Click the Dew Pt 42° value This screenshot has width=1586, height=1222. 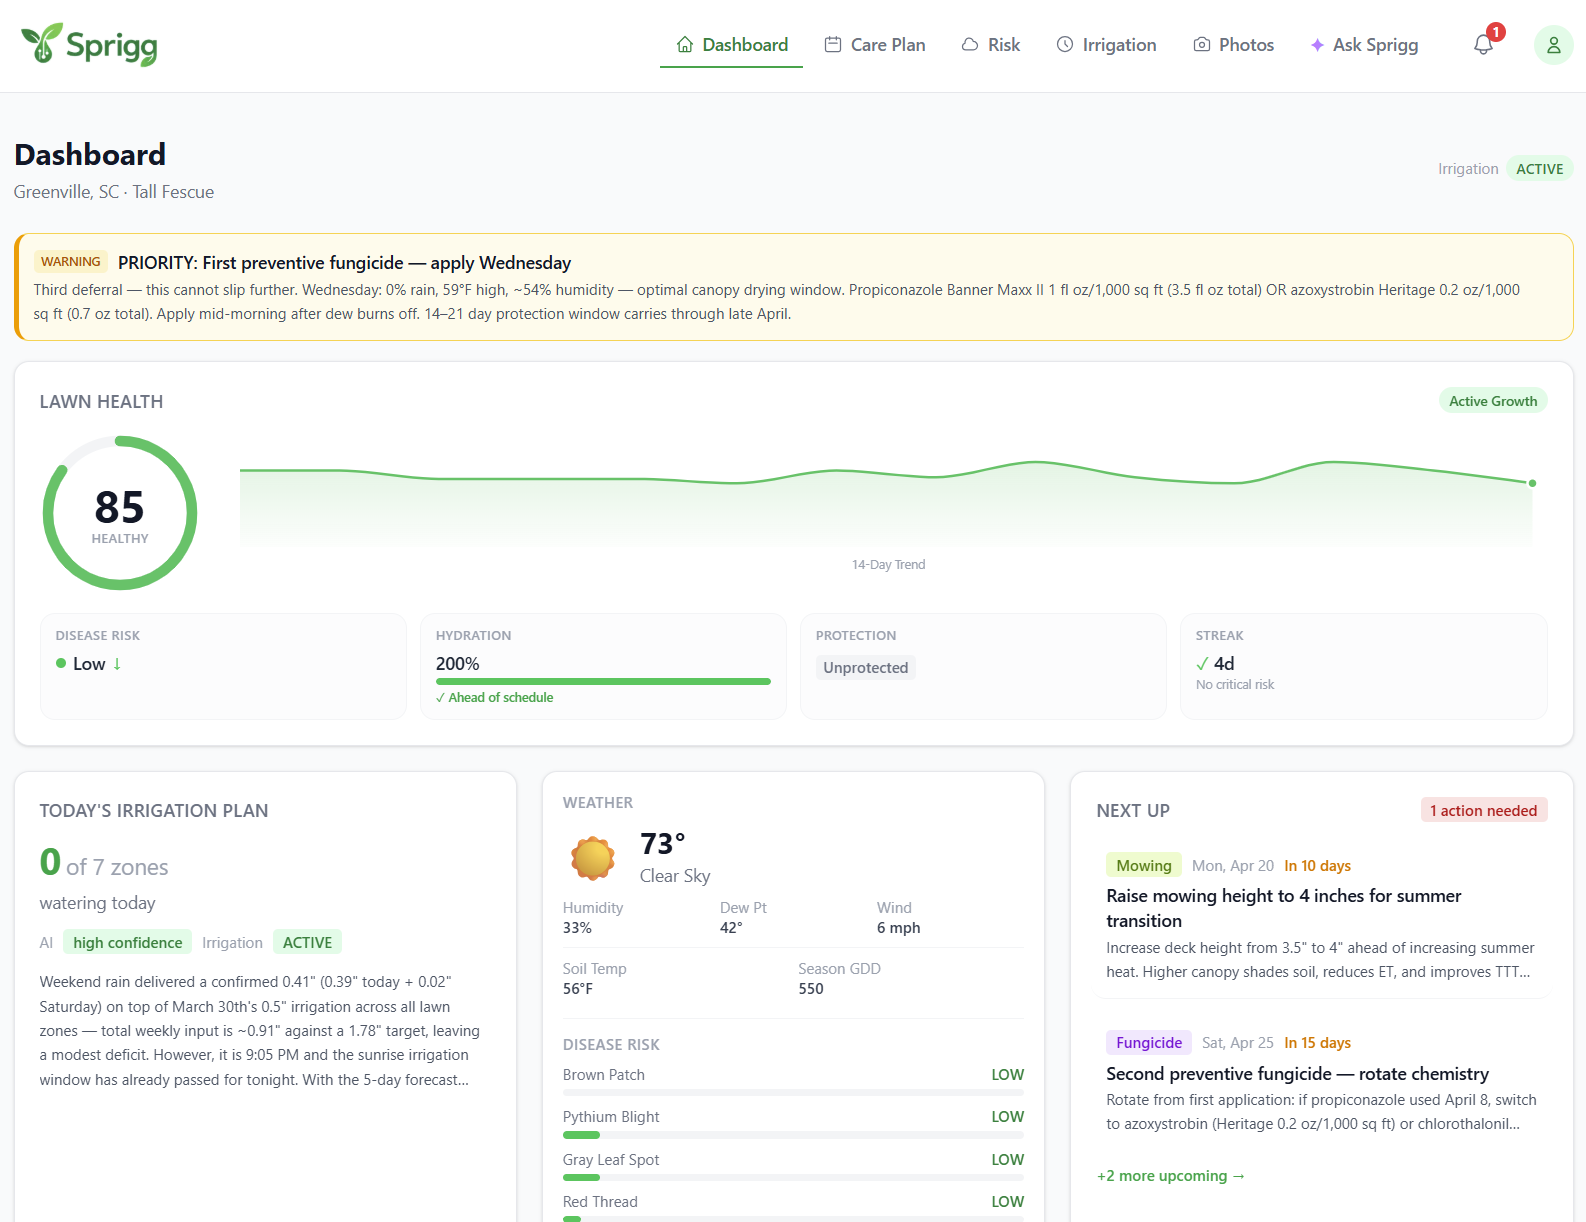click(731, 928)
